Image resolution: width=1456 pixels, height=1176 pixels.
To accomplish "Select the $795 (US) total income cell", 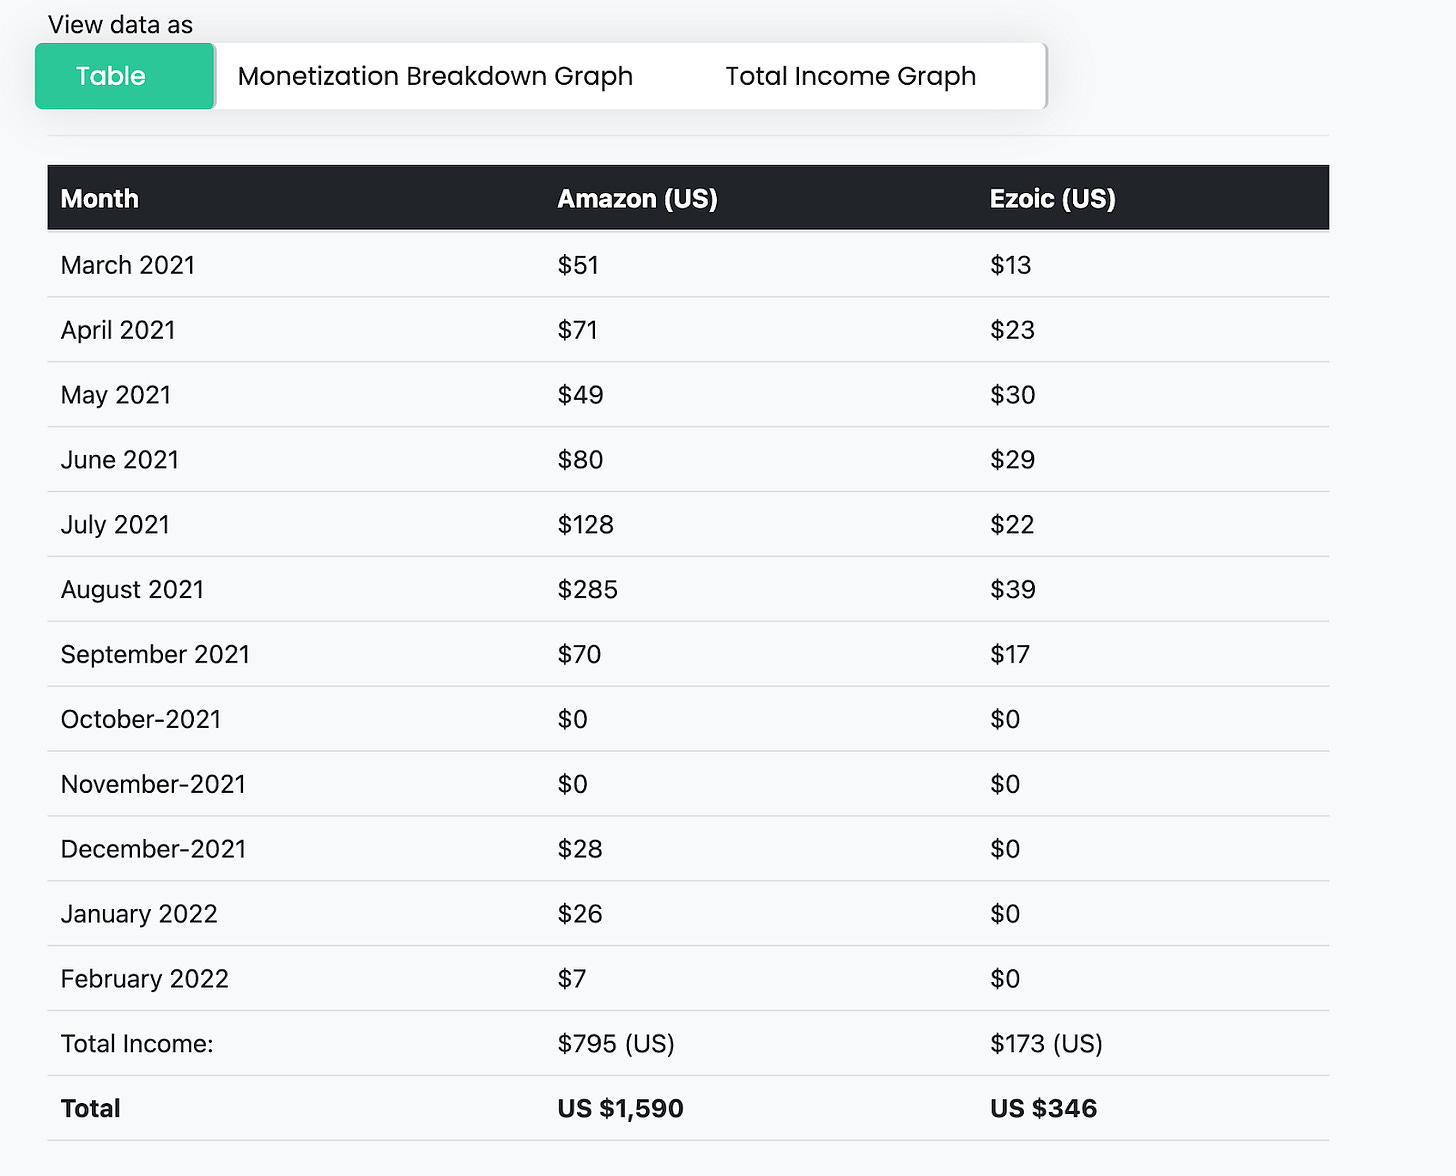I will click(x=616, y=1043).
